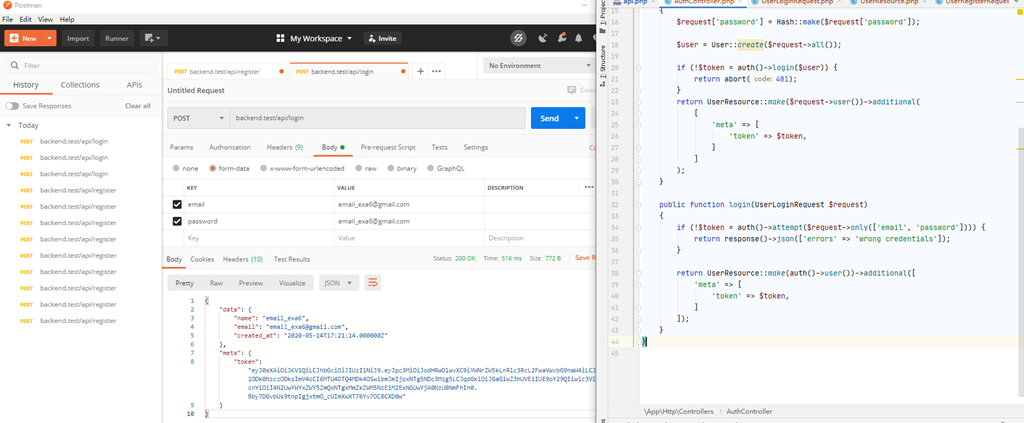Select the x-www-form-urlencoded radio button

point(263,168)
